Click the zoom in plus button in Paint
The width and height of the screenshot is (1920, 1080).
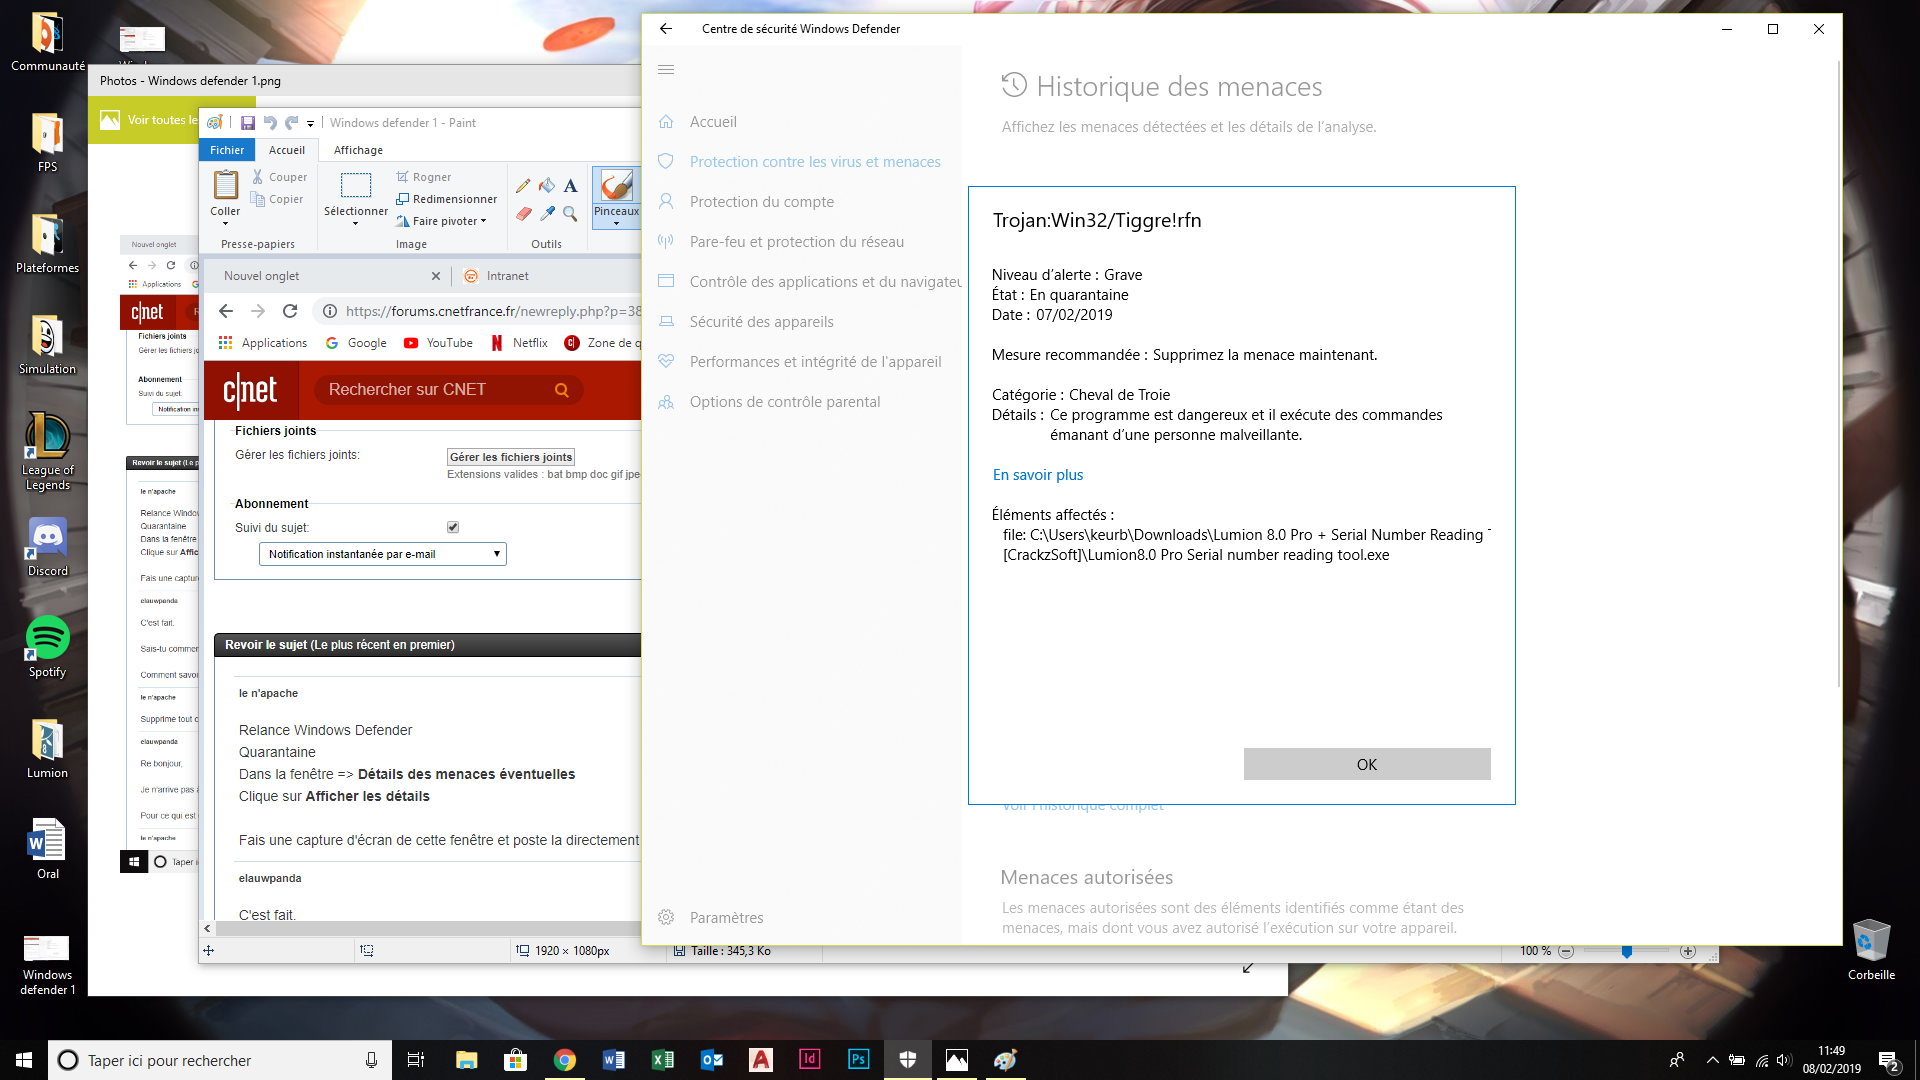1688,952
